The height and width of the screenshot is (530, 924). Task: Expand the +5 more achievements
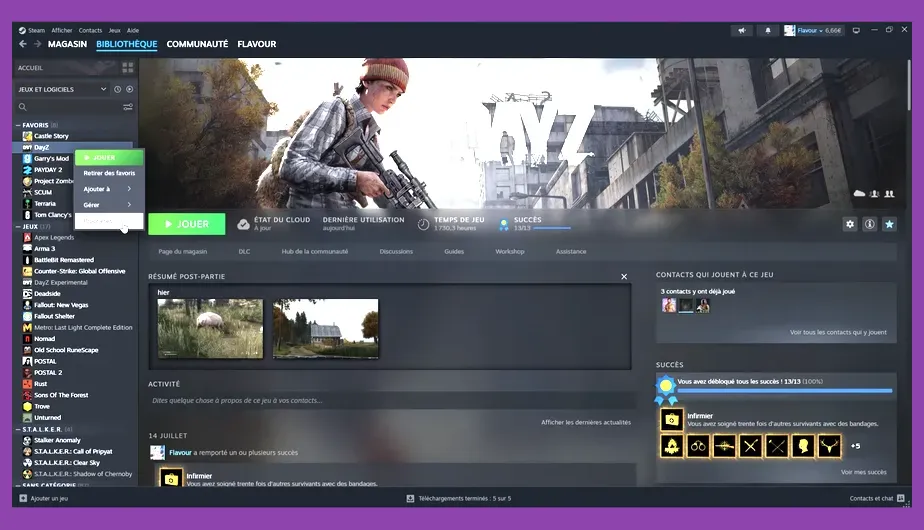856,446
